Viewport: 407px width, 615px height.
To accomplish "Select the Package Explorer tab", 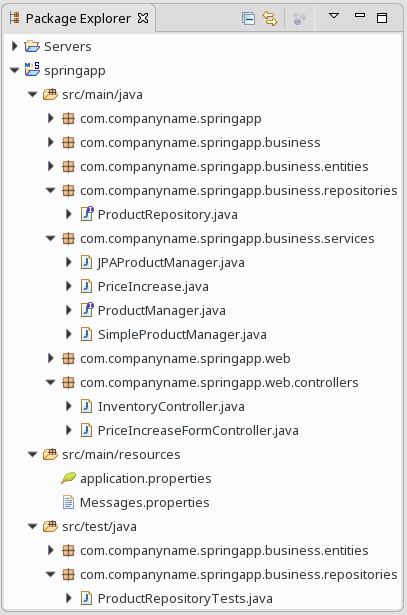I will (x=78, y=18).
